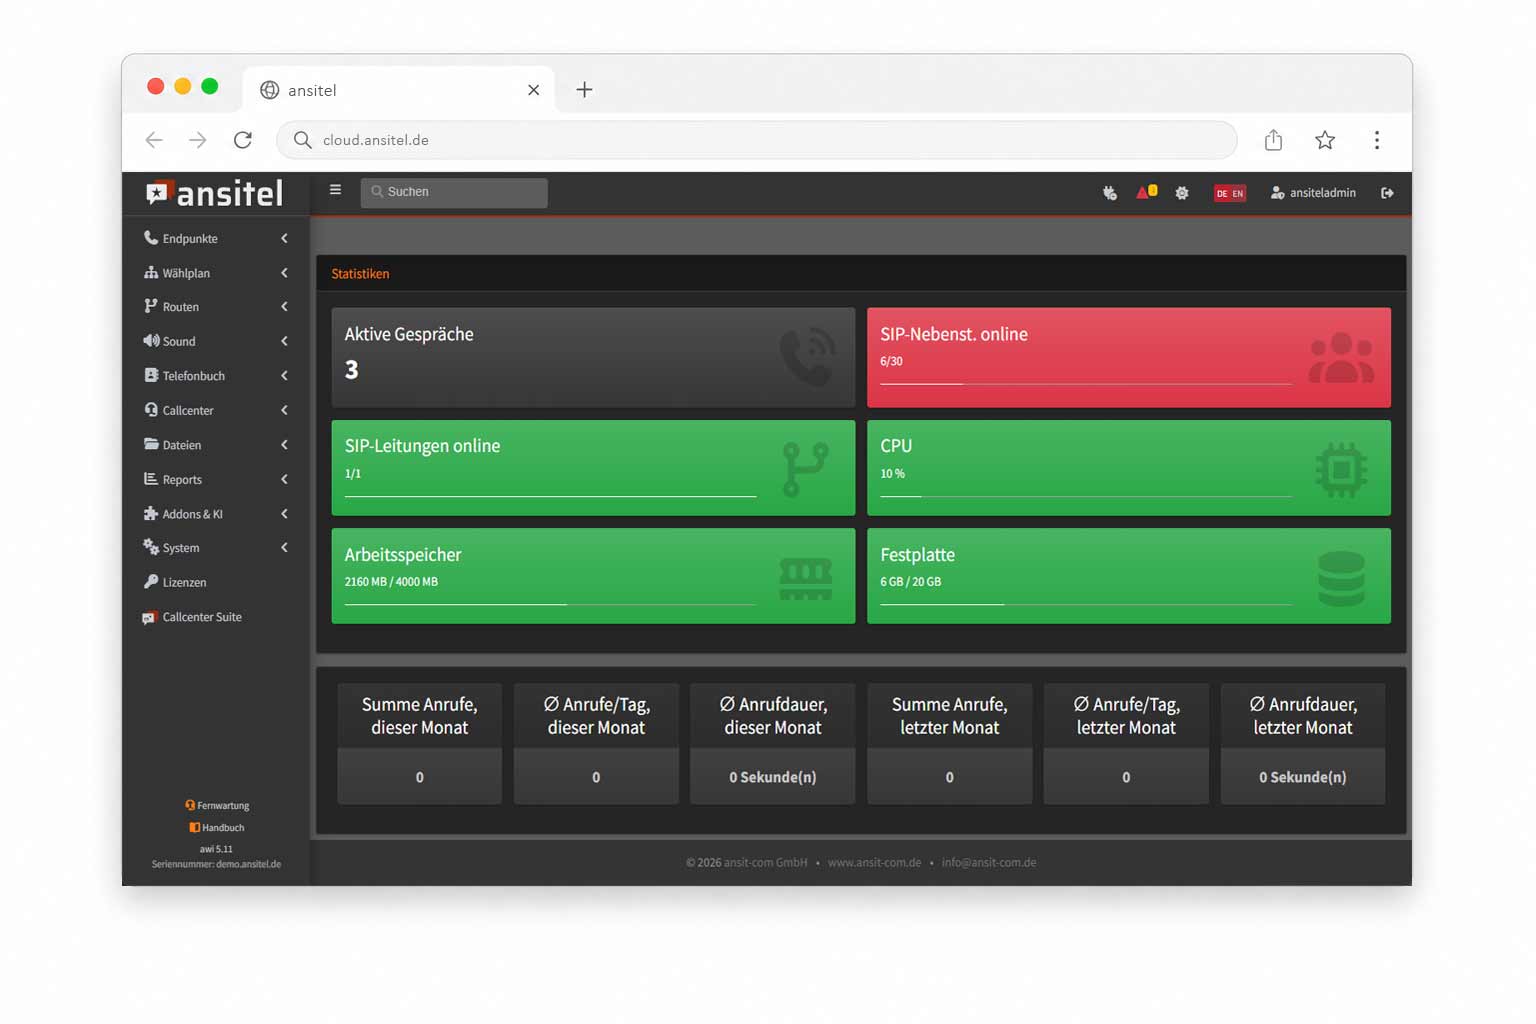The image size is (1536, 1024).
Task: Click the branch icon beside Routen
Action: pos(151,306)
